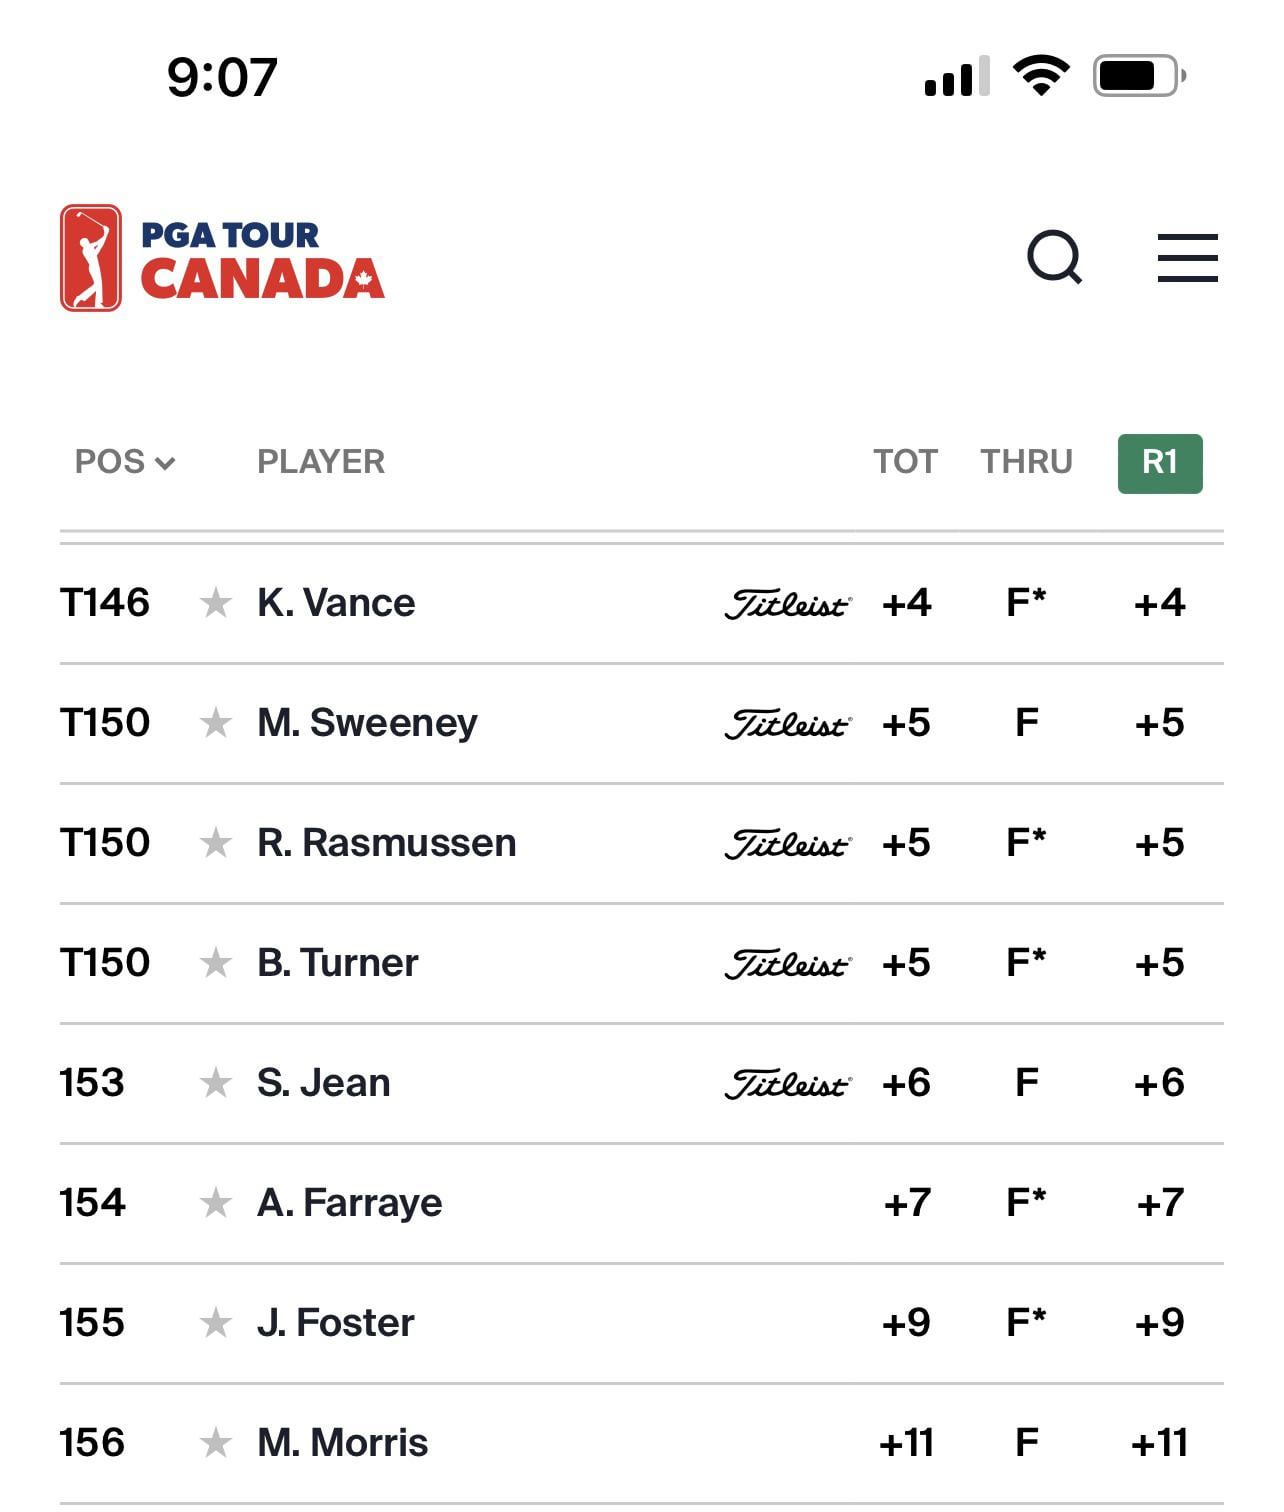
Task: Sort by the TOT column header
Action: 905,462
